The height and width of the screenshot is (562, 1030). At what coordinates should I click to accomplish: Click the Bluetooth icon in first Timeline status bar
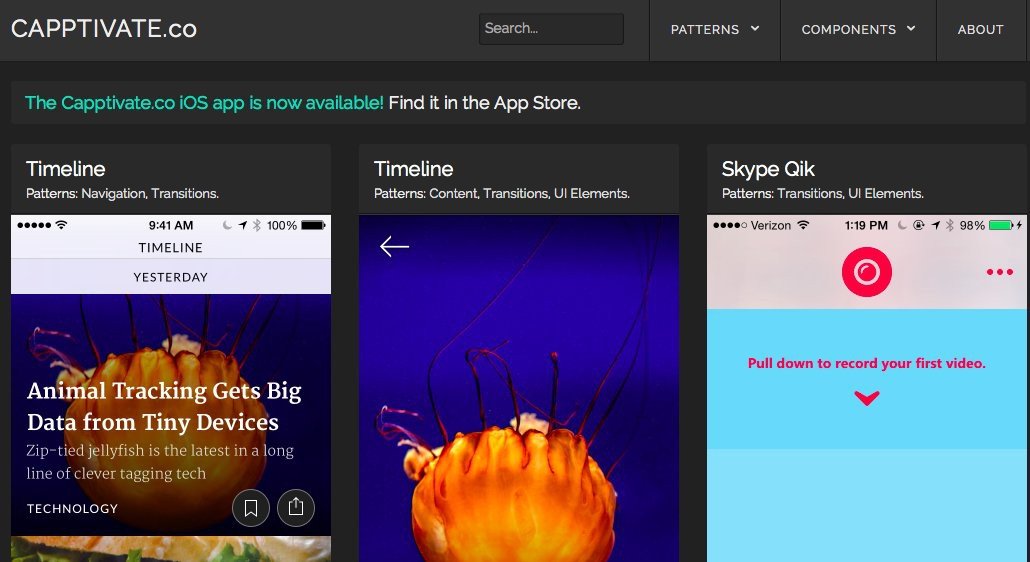tap(257, 225)
